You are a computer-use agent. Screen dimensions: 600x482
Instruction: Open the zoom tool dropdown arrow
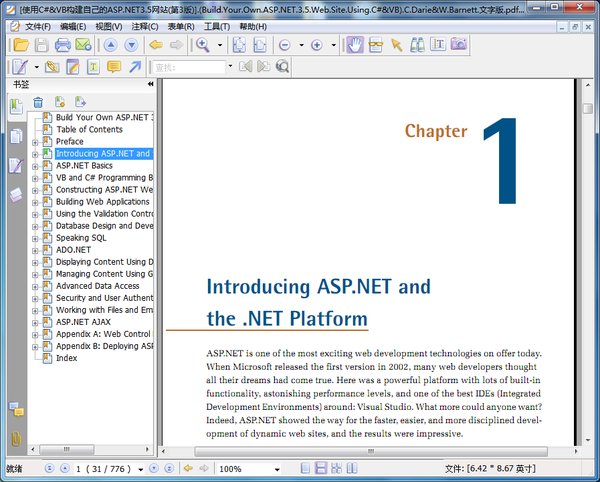click(x=220, y=45)
